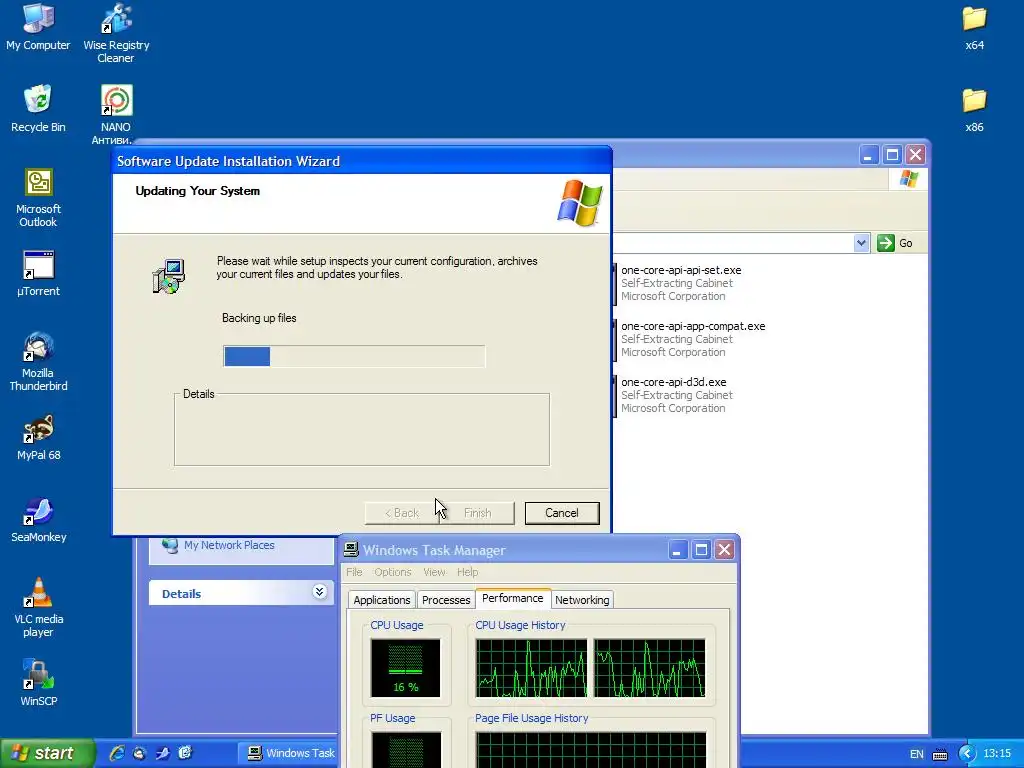Launch MyPal 68 browser icon
This screenshot has width=1024, height=768.
tap(38, 438)
